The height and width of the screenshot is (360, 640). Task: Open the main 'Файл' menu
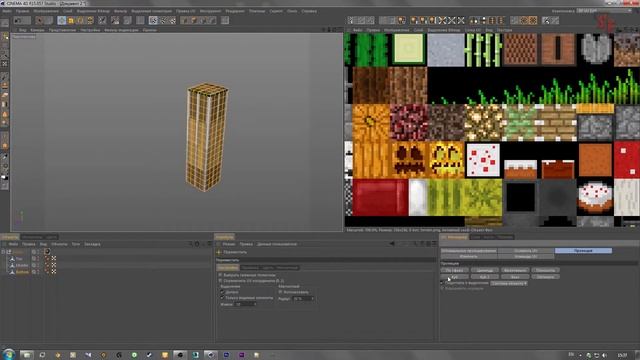[7, 11]
